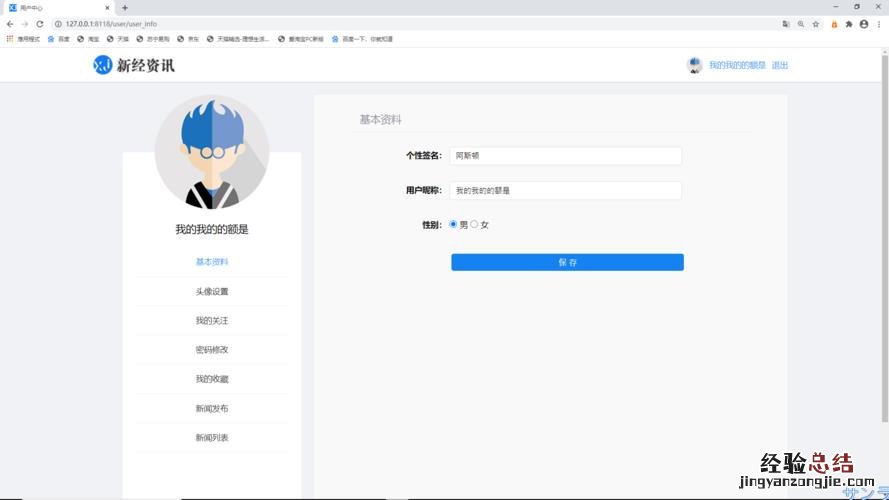Open the 京东 bookmark
Screen dimensions: 889x500
[188, 39]
